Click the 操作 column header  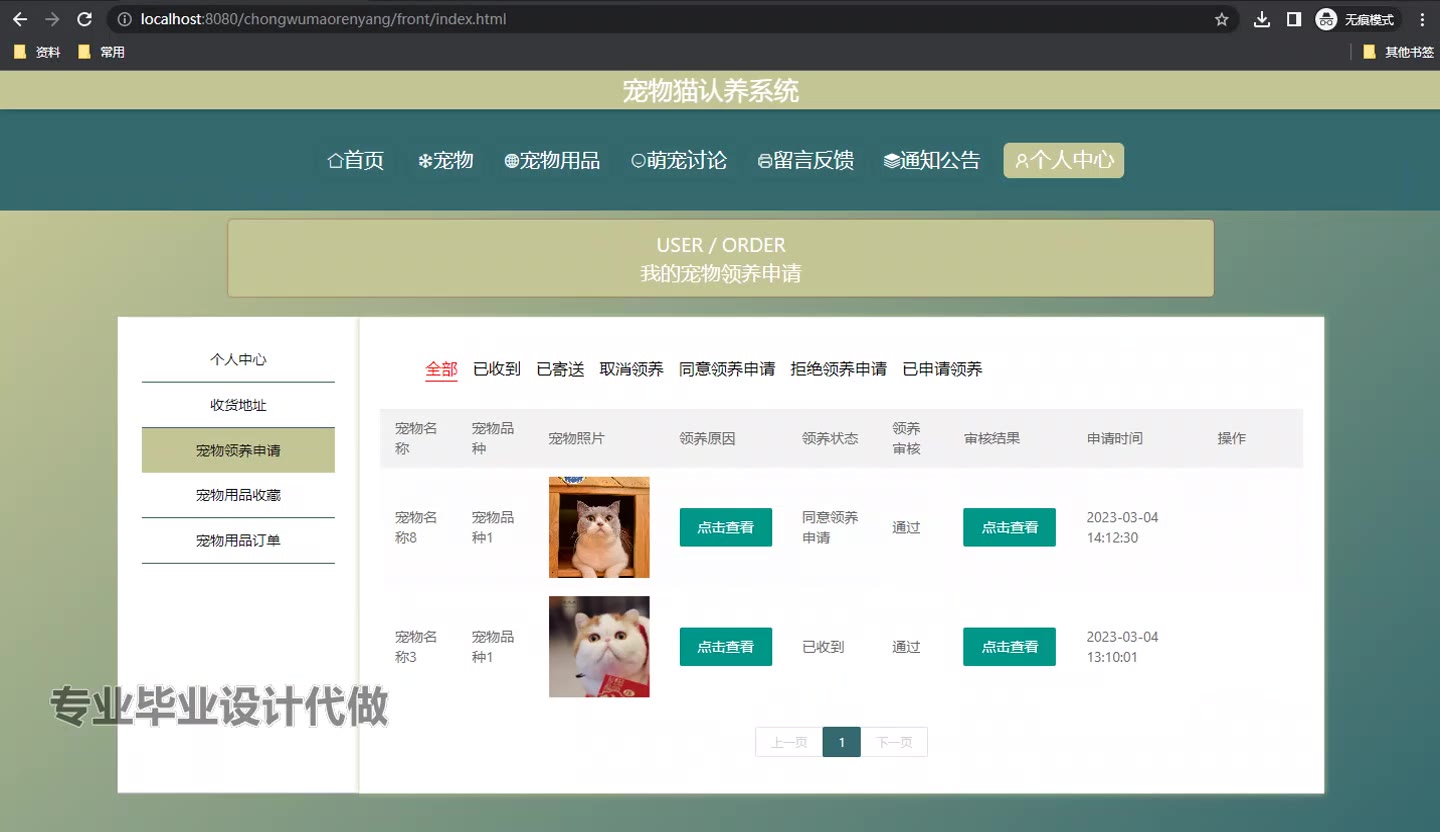click(1232, 438)
